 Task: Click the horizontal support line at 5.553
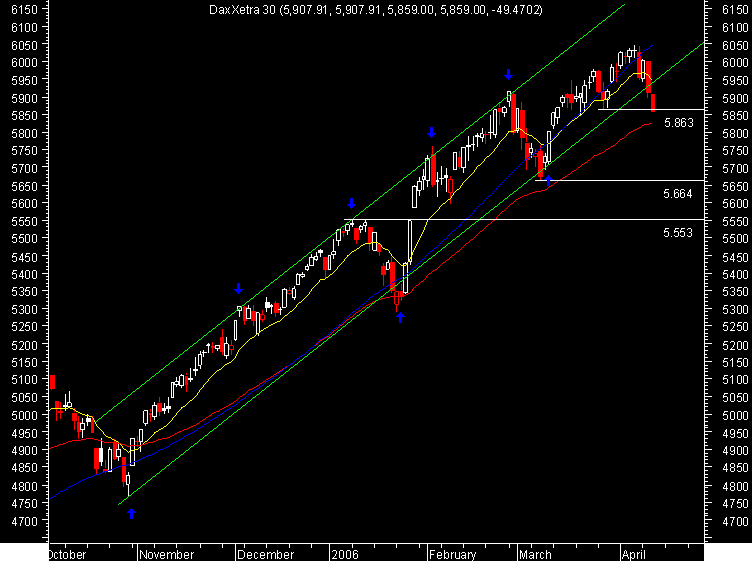point(524,220)
